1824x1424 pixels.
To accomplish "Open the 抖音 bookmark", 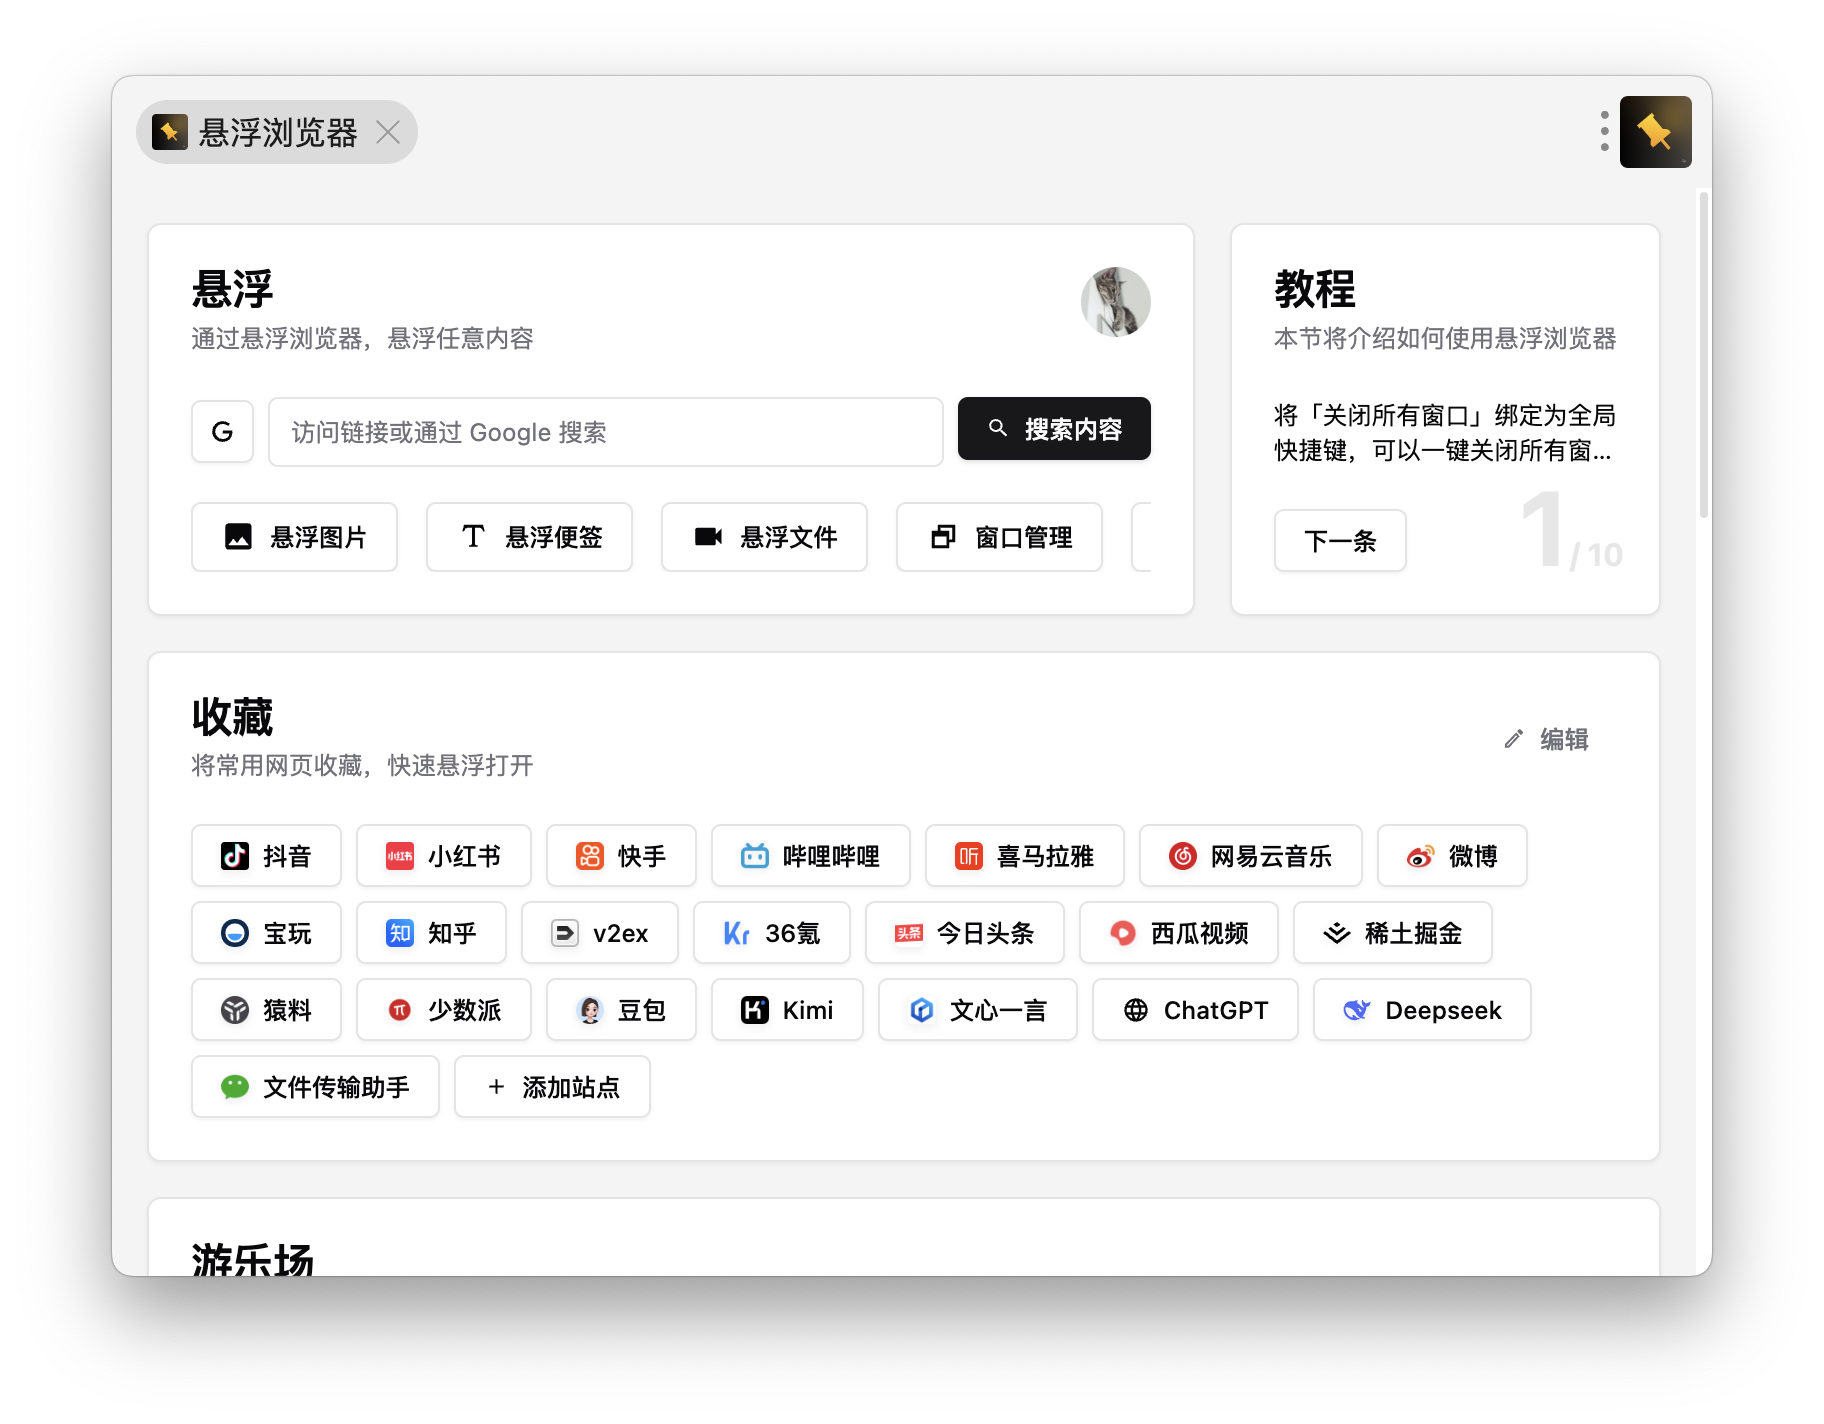I will pyautogui.click(x=266, y=856).
